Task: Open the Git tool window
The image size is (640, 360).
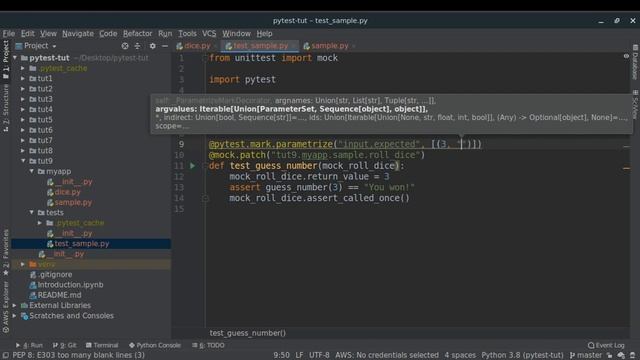Action: click(x=64, y=345)
